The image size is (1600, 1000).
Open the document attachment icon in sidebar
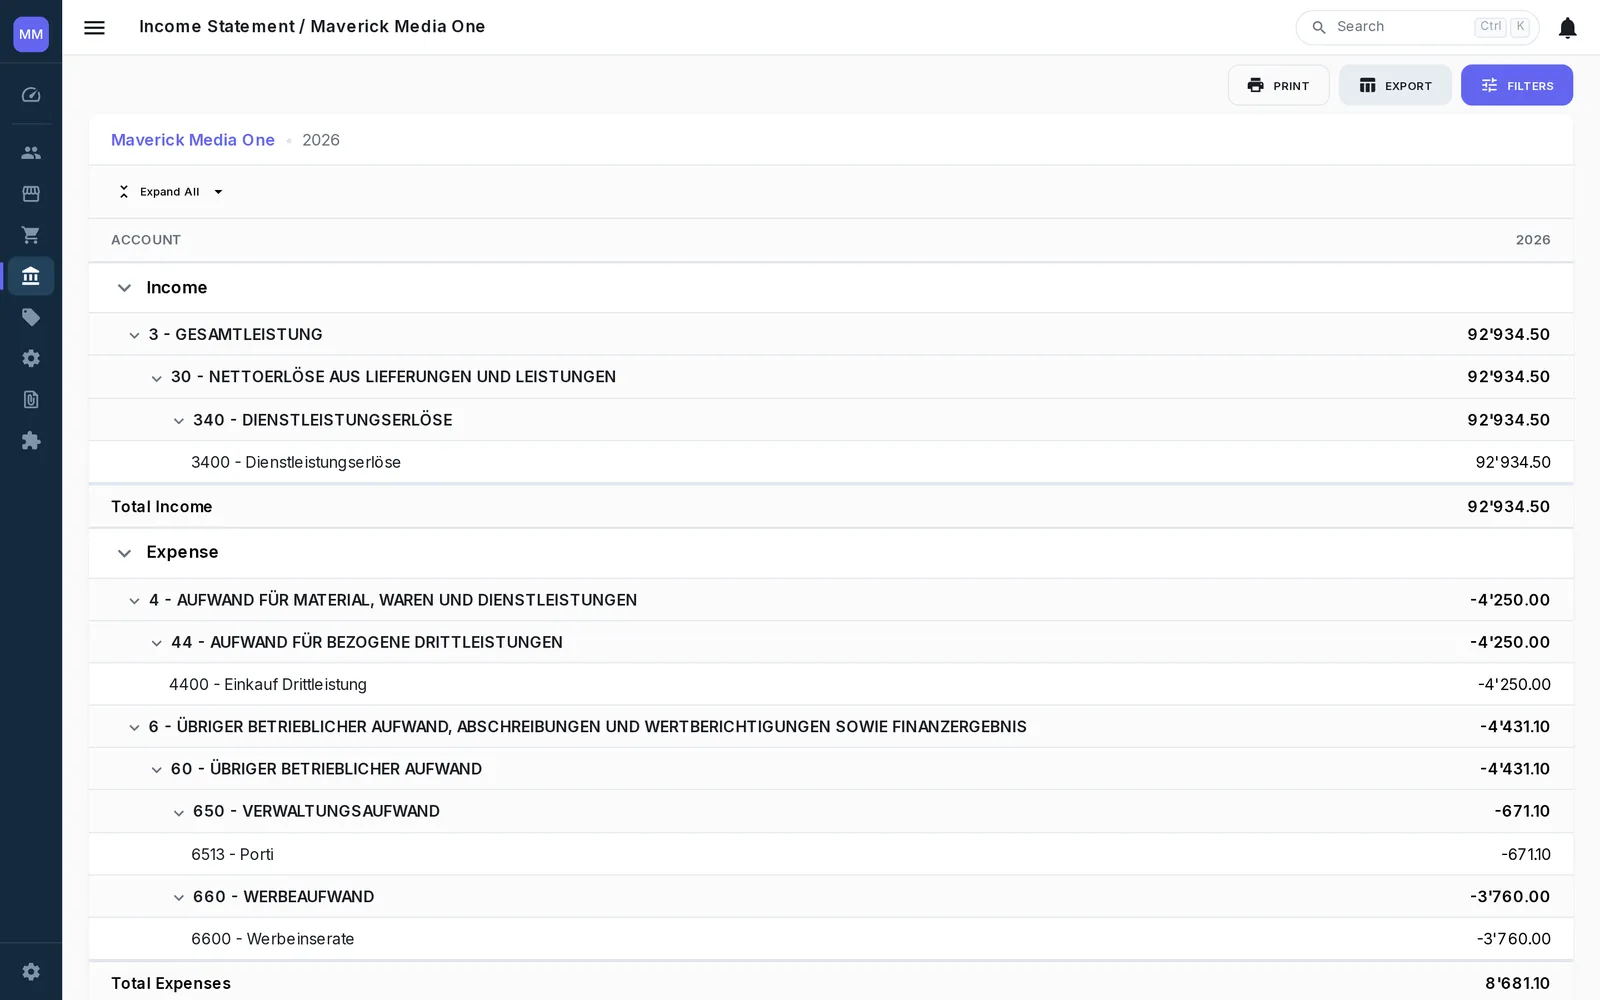[x=31, y=400]
